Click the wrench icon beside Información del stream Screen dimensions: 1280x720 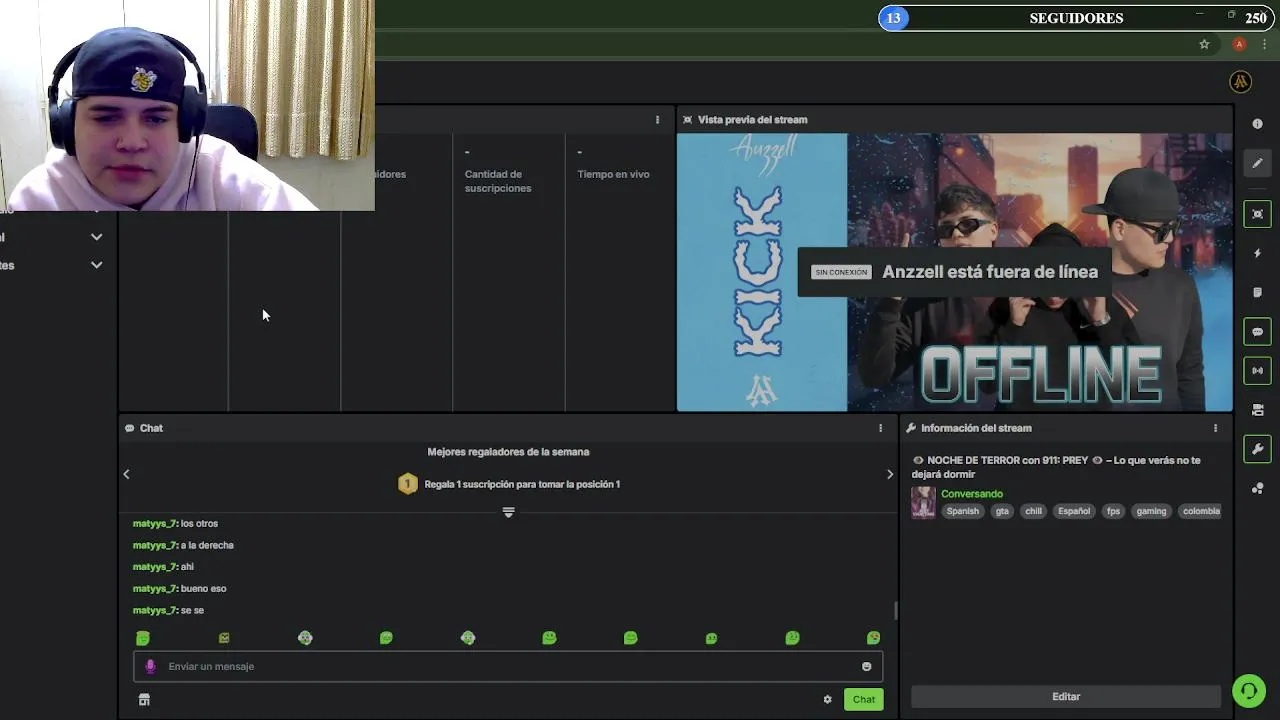(911, 428)
